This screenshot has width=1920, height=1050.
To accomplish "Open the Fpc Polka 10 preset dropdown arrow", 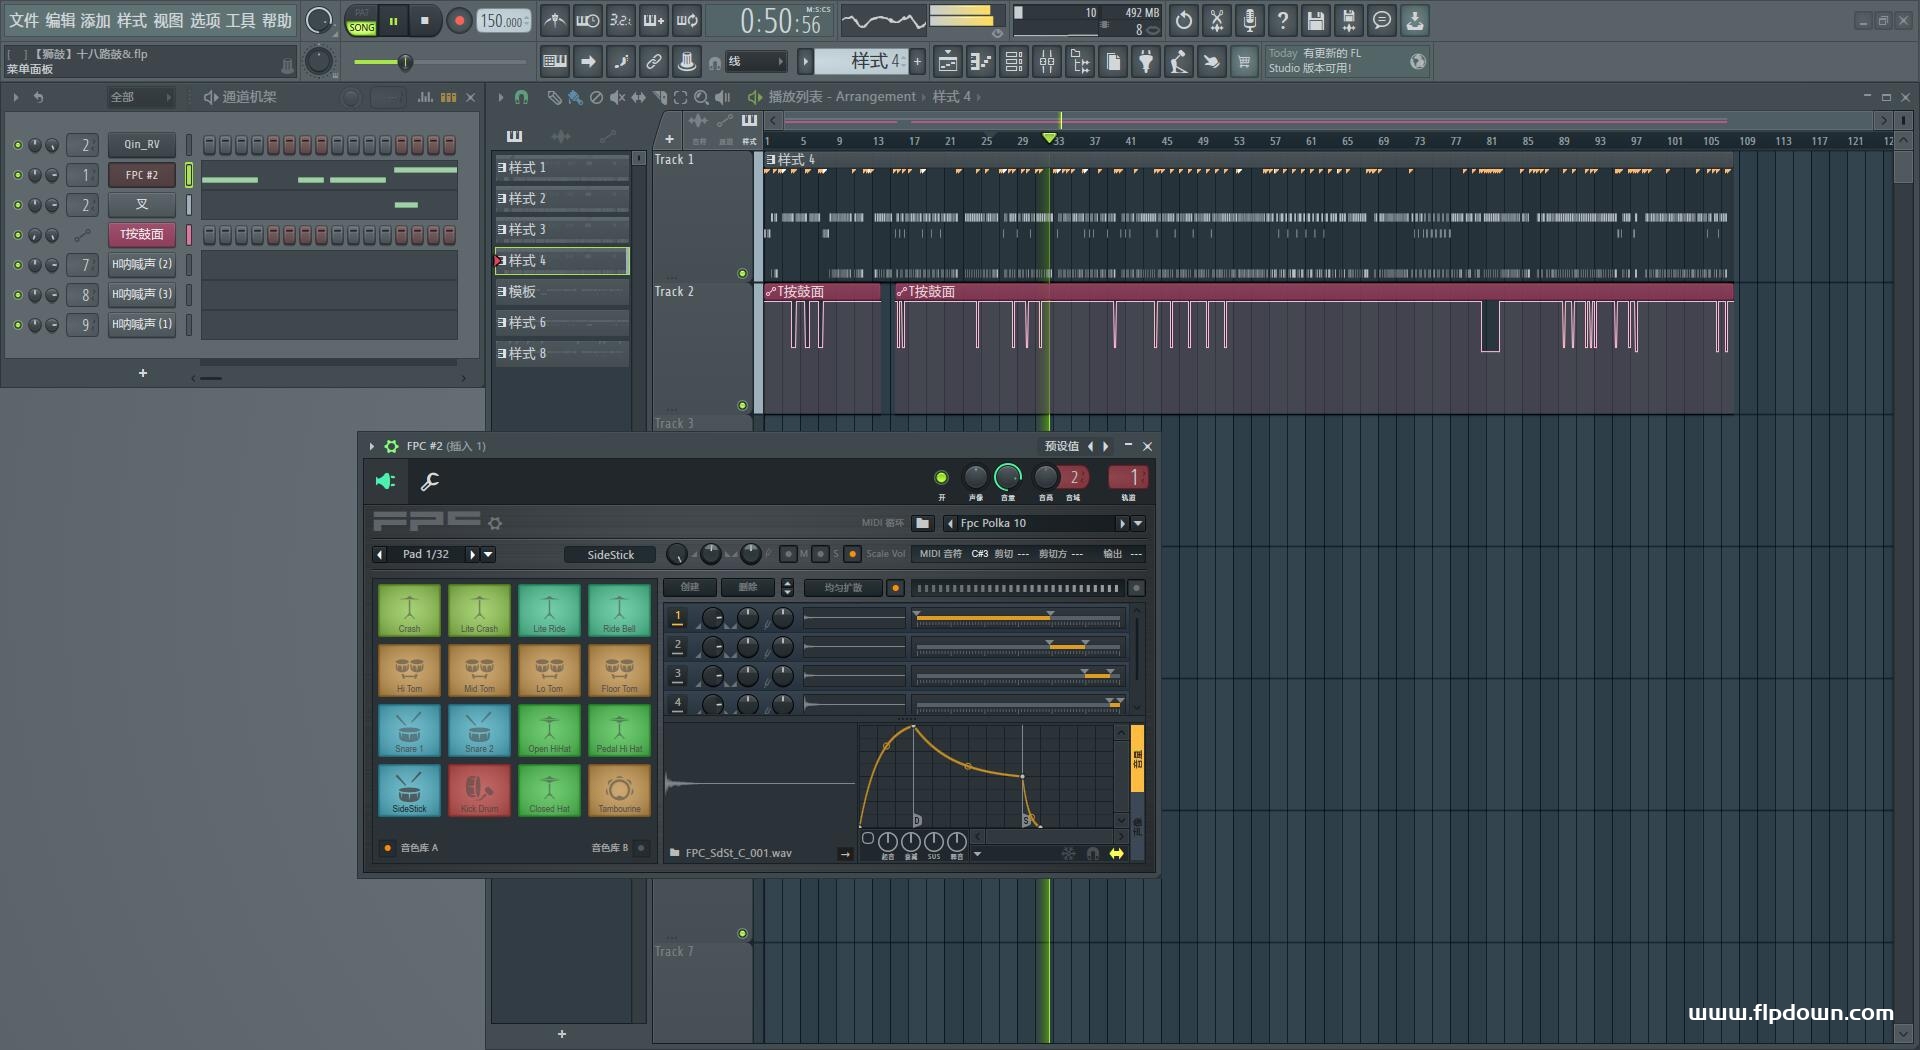I will coord(1138,523).
